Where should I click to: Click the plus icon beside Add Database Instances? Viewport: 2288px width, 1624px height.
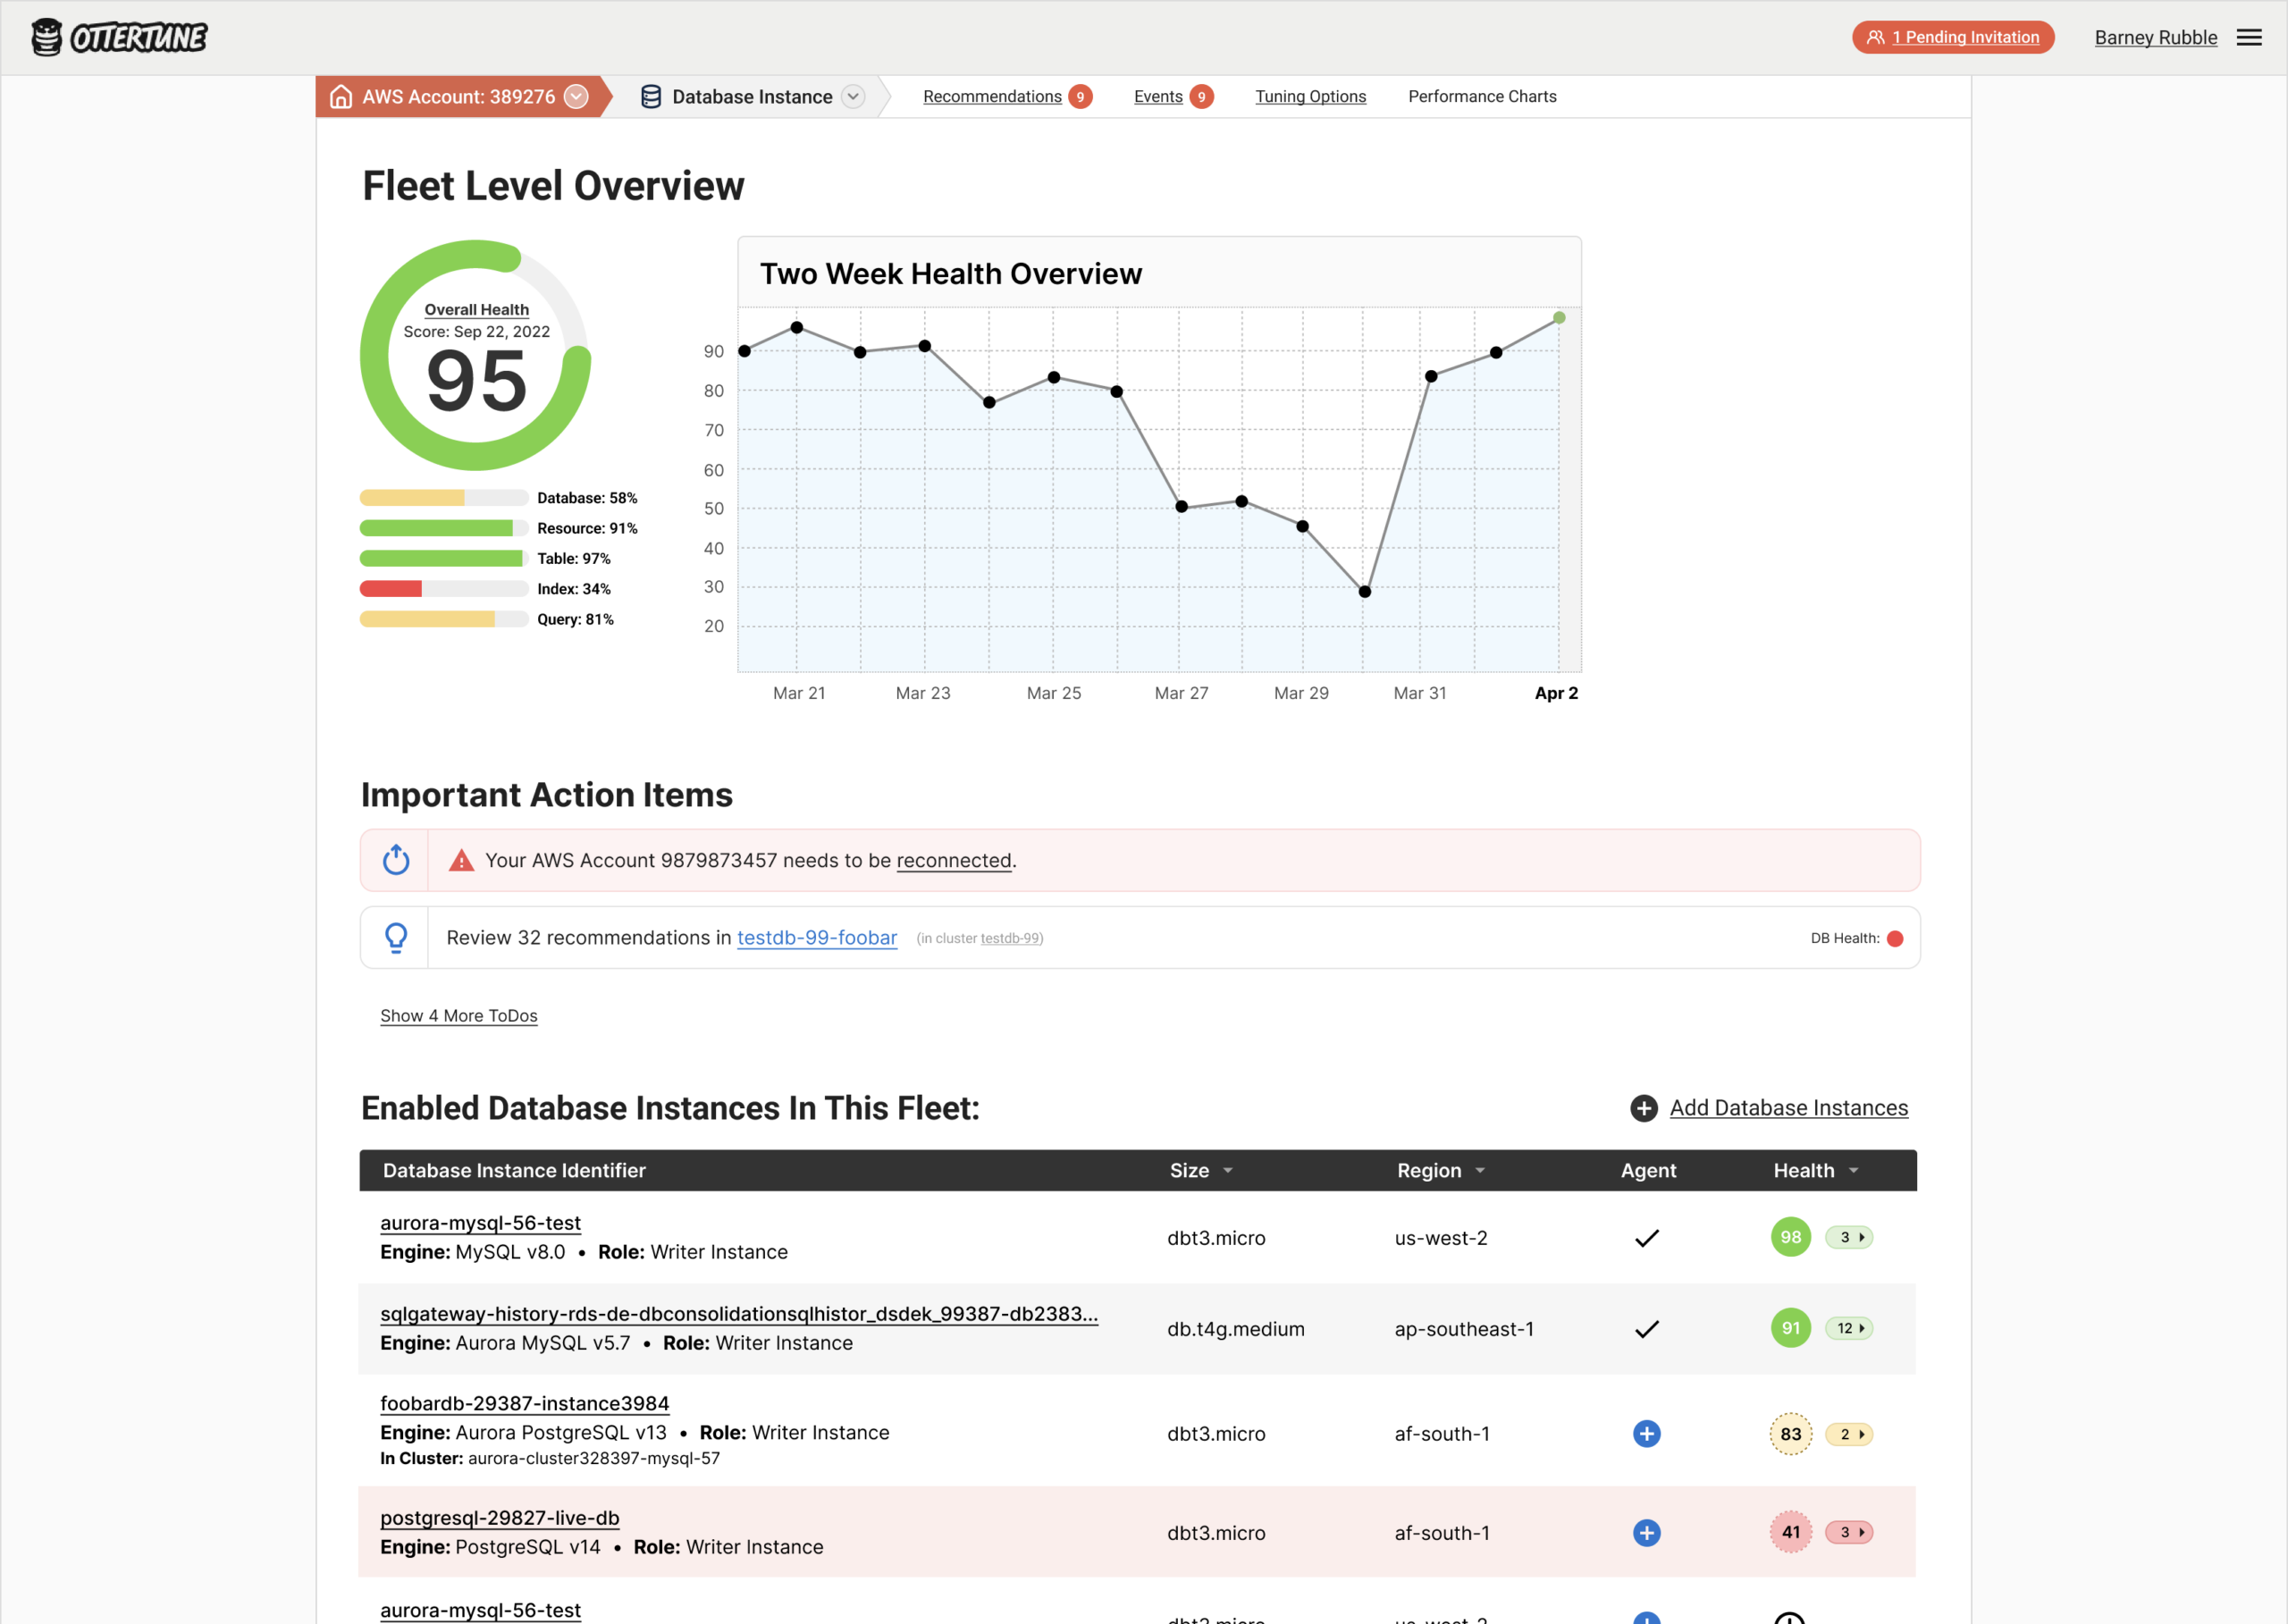click(x=1643, y=1108)
